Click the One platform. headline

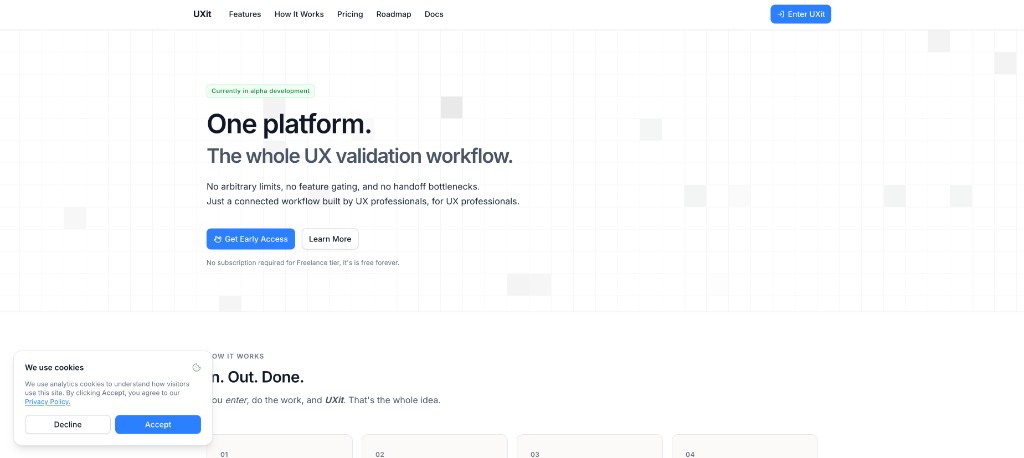tap(289, 124)
